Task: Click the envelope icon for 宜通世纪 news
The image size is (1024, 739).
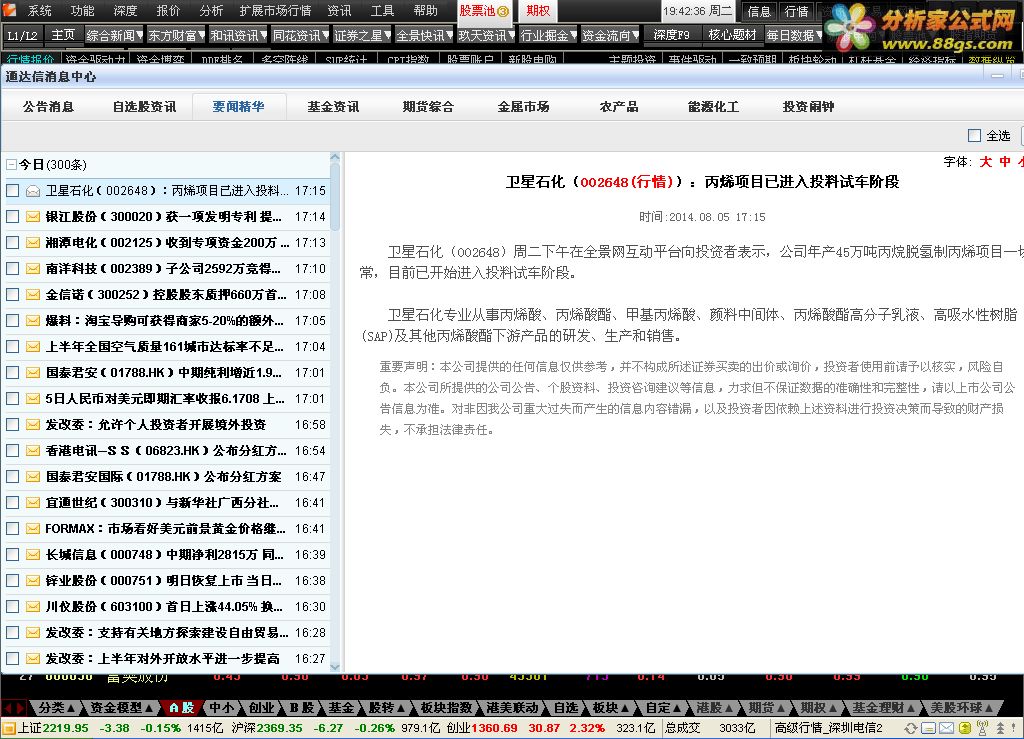Action: [33, 503]
